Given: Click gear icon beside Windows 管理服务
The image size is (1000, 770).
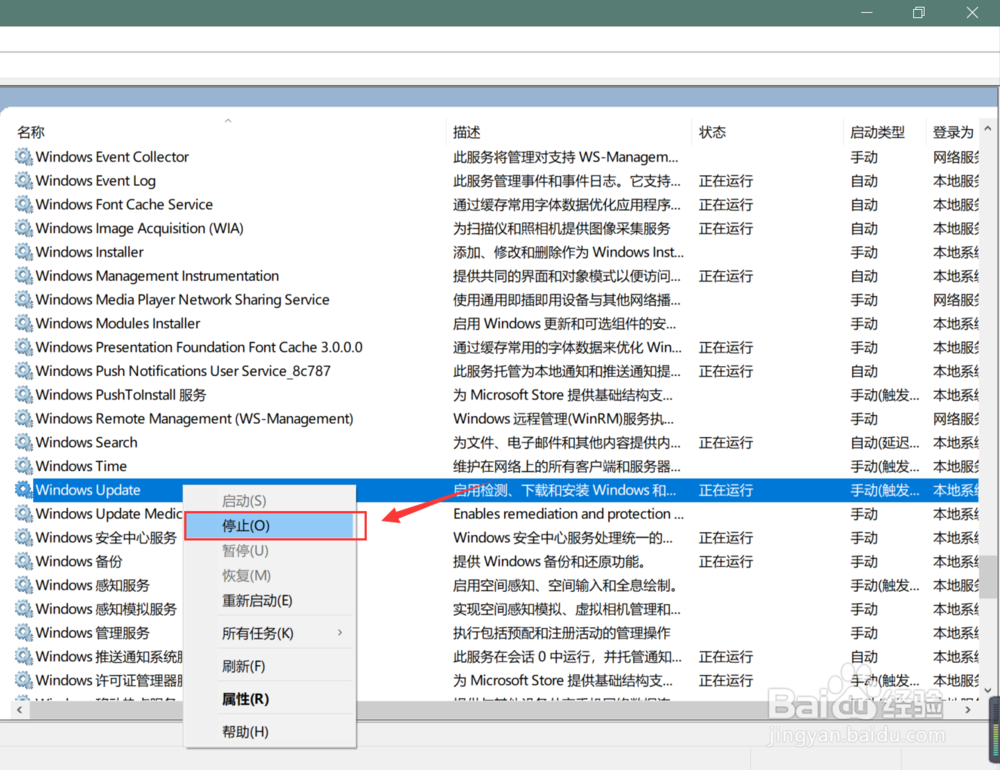Looking at the screenshot, I should pyautogui.click(x=24, y=633).
